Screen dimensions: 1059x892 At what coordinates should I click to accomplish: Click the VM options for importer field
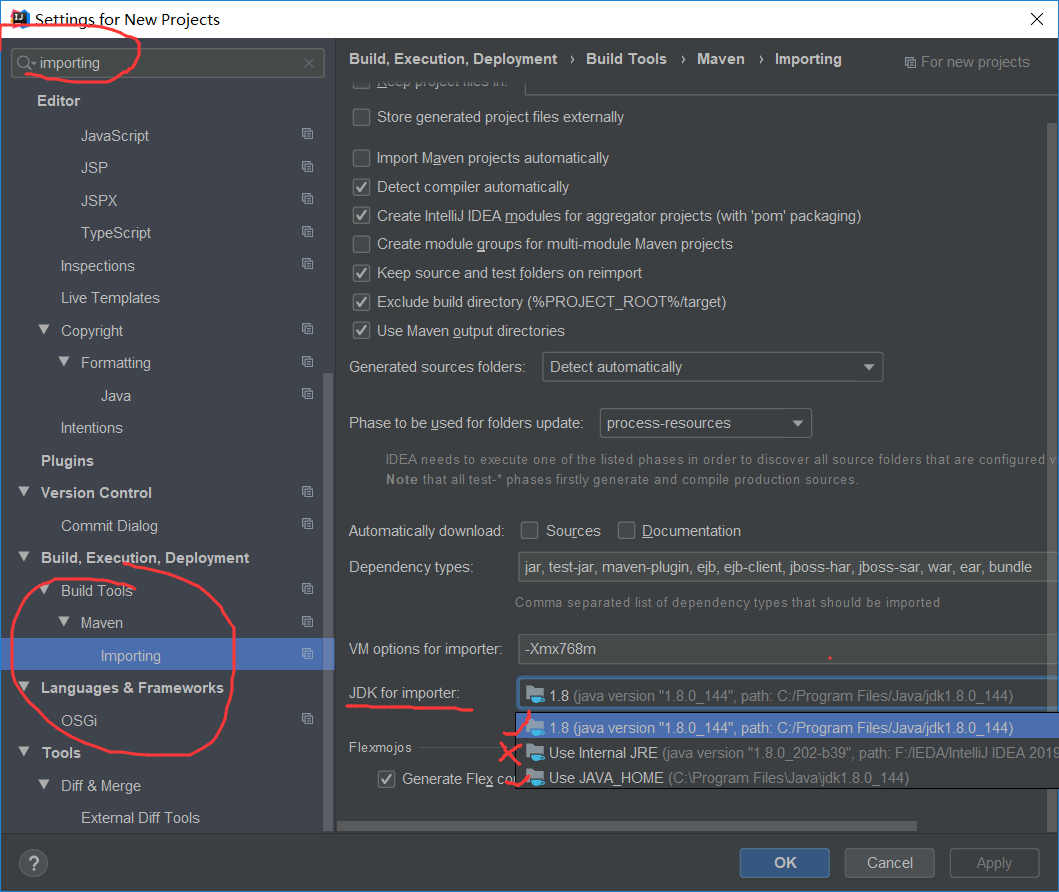click(787, 649)
